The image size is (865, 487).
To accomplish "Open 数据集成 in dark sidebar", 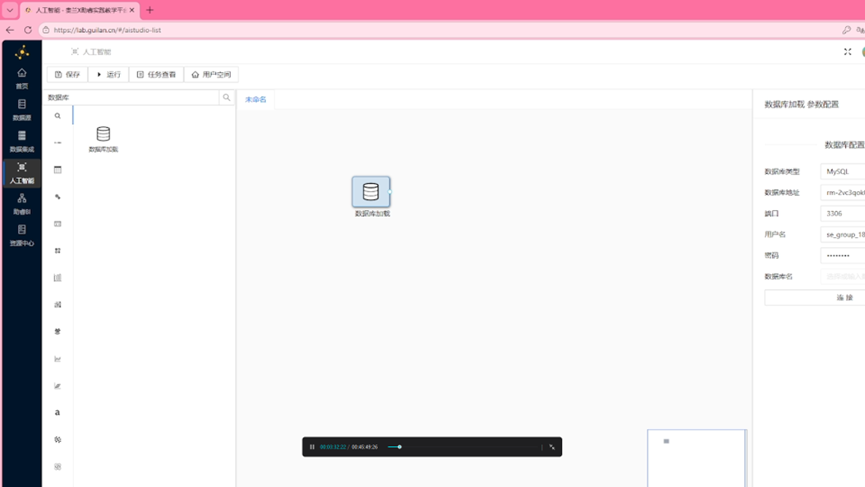I will point(22,141).
